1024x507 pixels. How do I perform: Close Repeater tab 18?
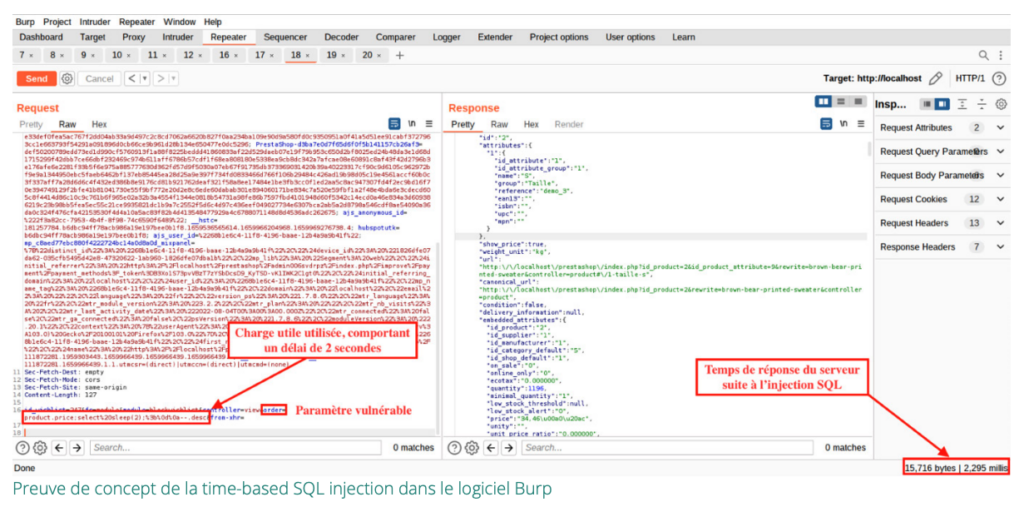[x=308, y=56]
